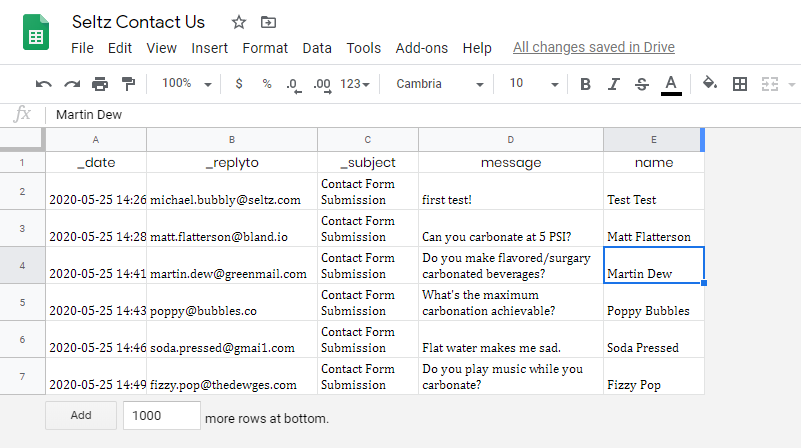Decrease decimal places
The width and height of the screenshot is (801, 448).
(294, 84)
